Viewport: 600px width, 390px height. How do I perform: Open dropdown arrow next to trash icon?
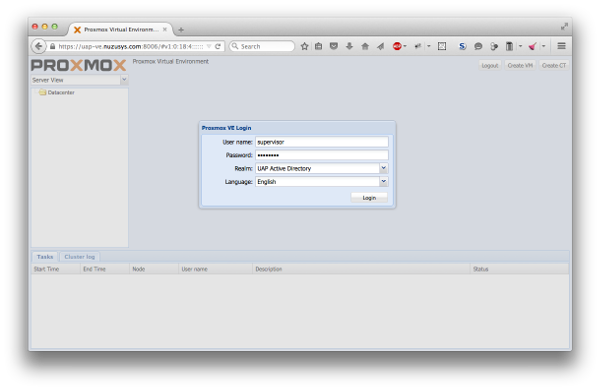tap(520, 46)
